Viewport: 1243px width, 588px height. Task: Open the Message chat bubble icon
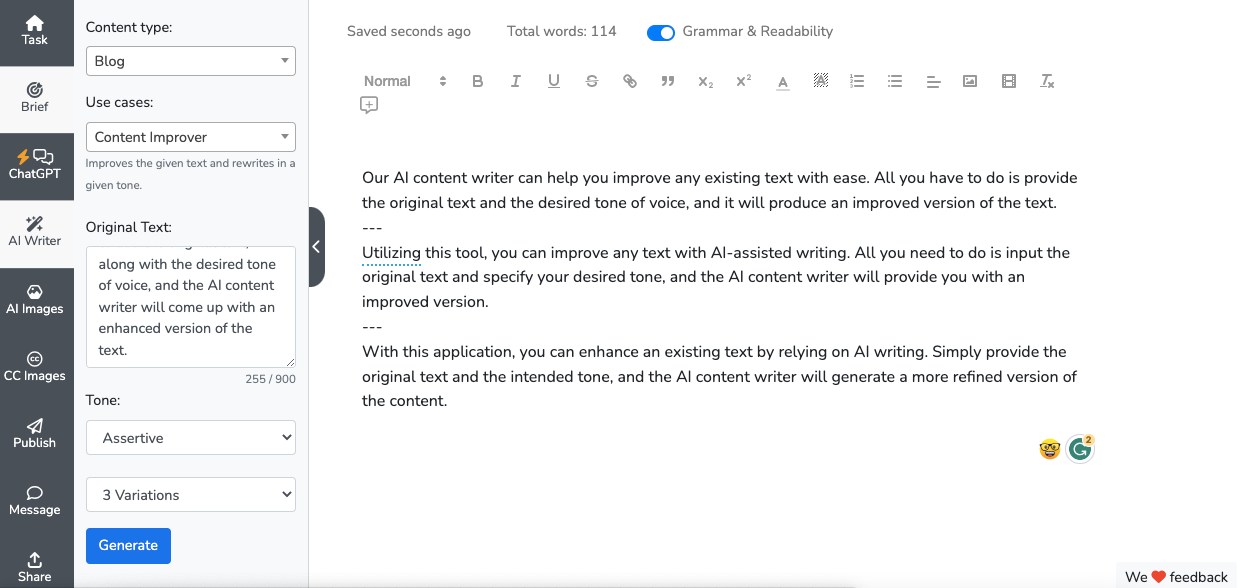pyautogui.click(x=35, y=492)
